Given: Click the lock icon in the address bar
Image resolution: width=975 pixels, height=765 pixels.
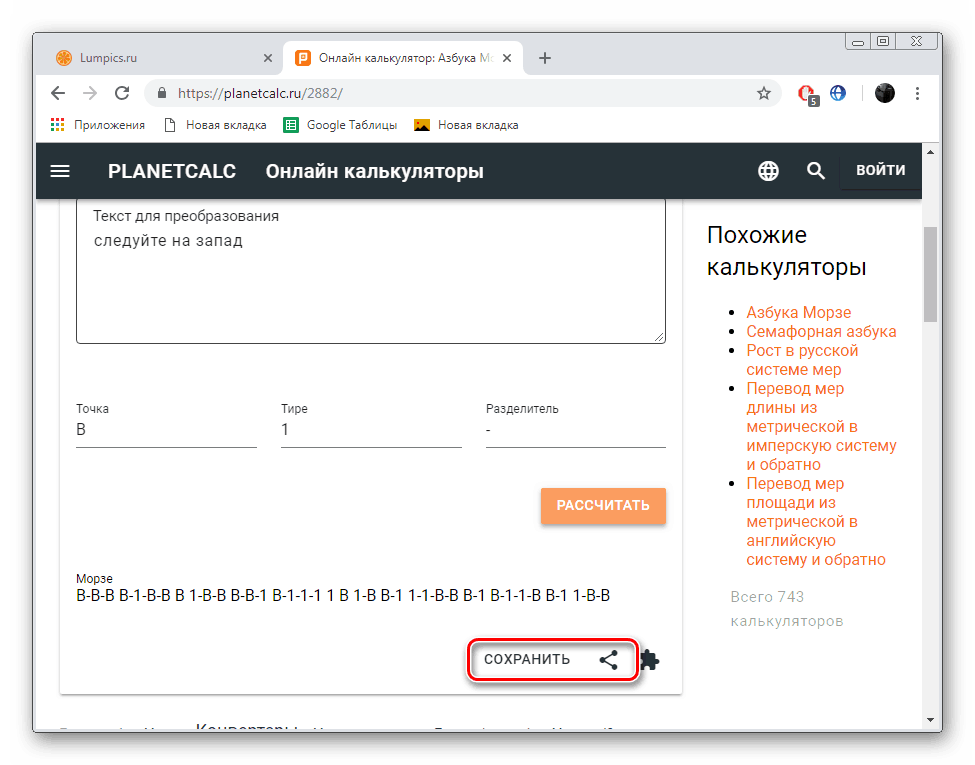Looking at the screenshot, I should tap(162, 93).
